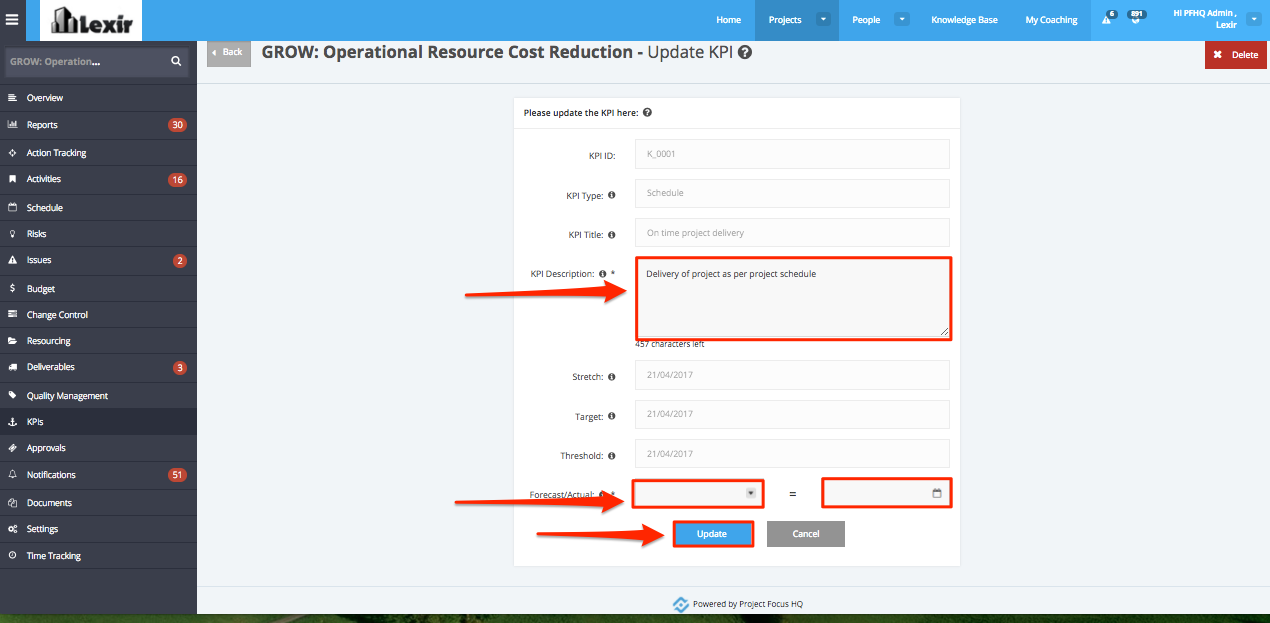Open Schedule in the sidebar
The image size is (1270, 623).
(x=98, y=208)
